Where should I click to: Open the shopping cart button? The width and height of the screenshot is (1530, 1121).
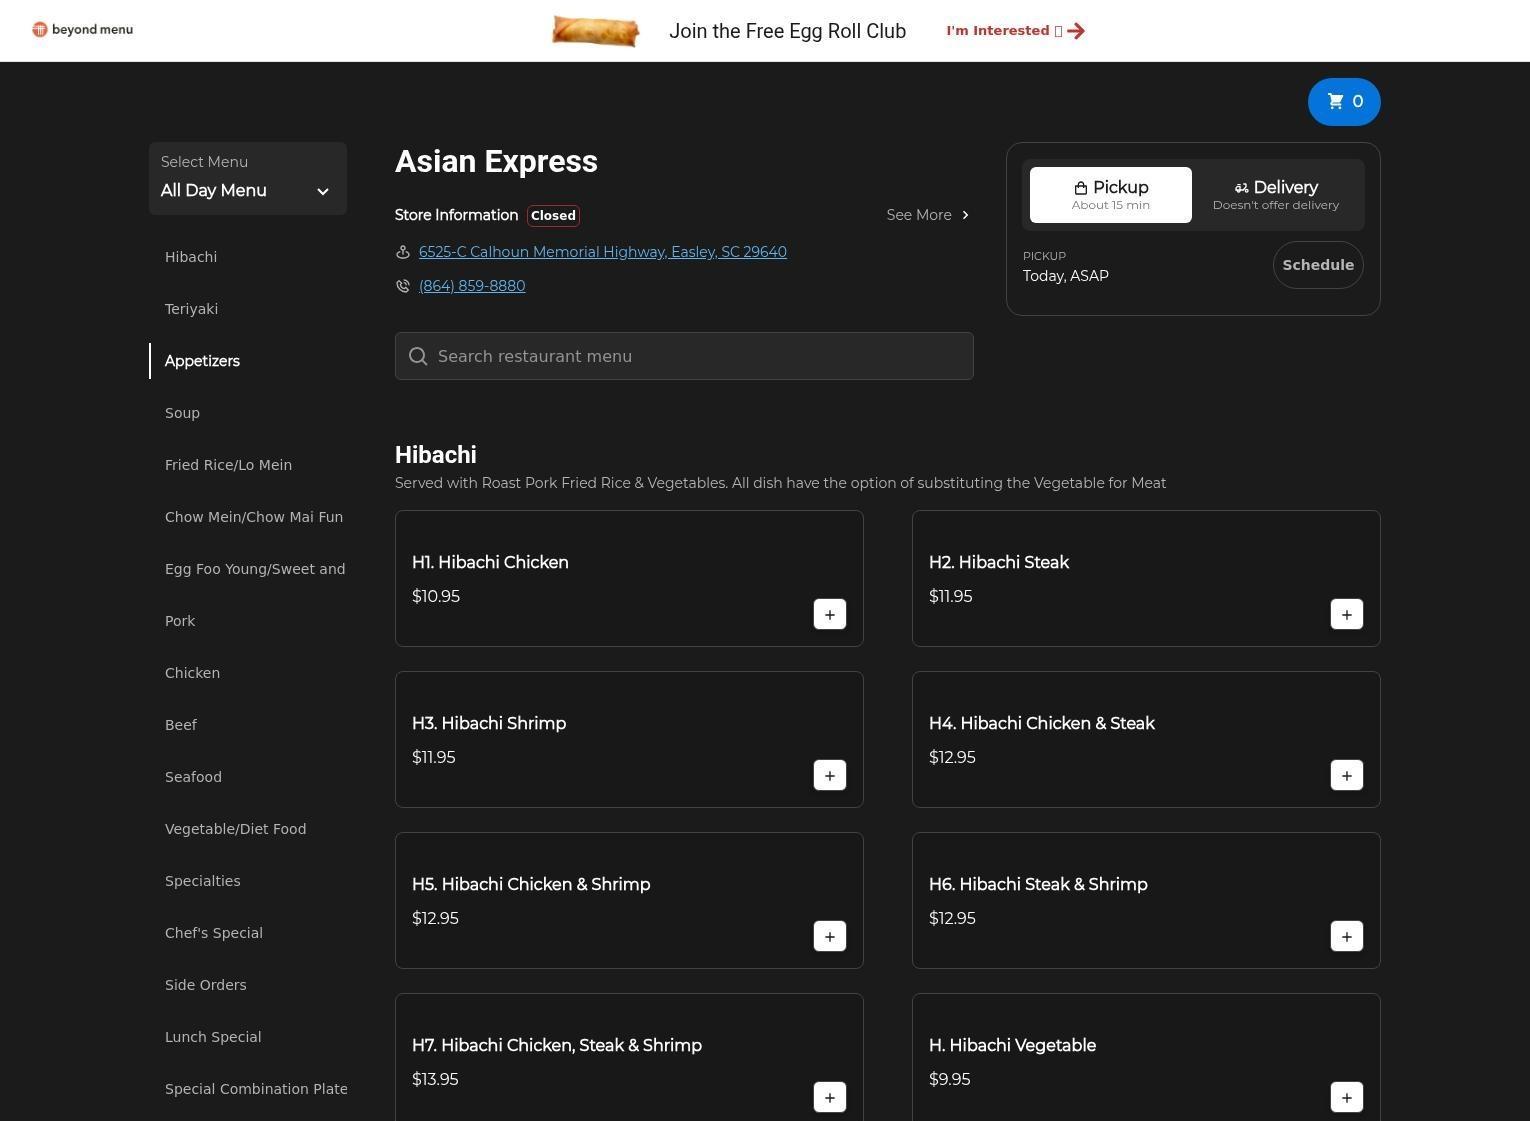click(1343, 102)
